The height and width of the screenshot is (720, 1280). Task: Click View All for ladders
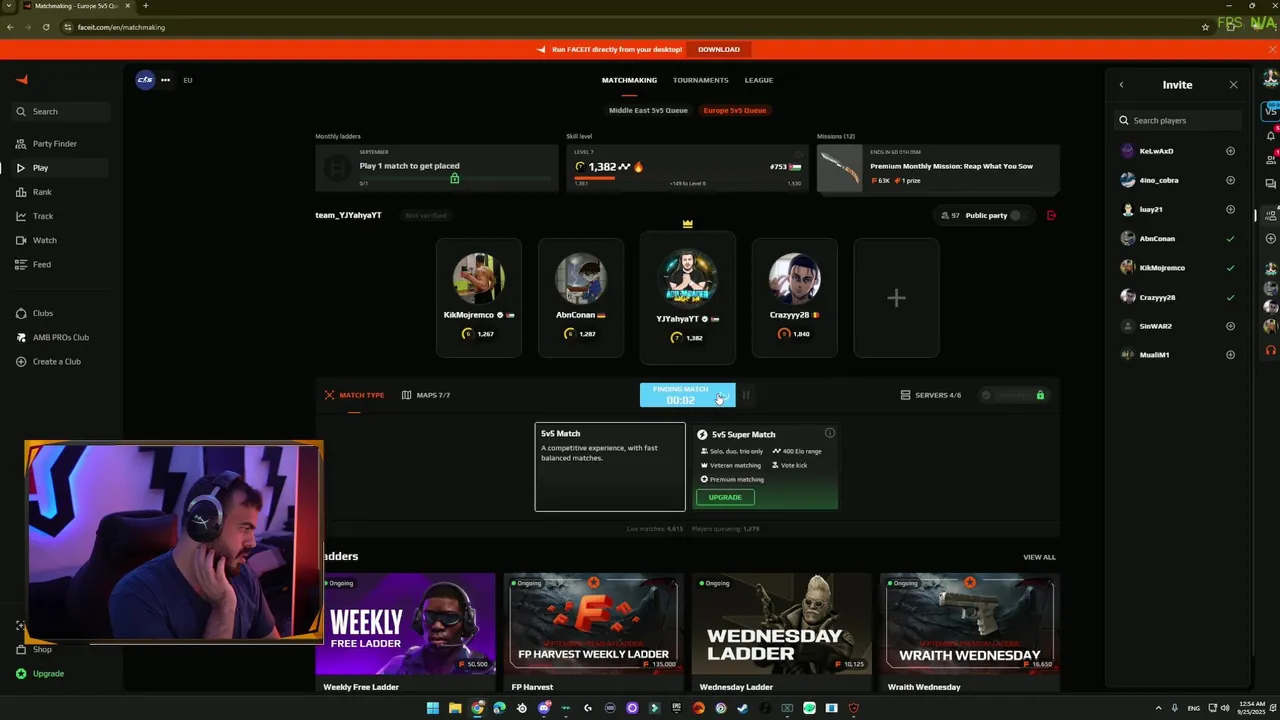tap(1039, 557)
